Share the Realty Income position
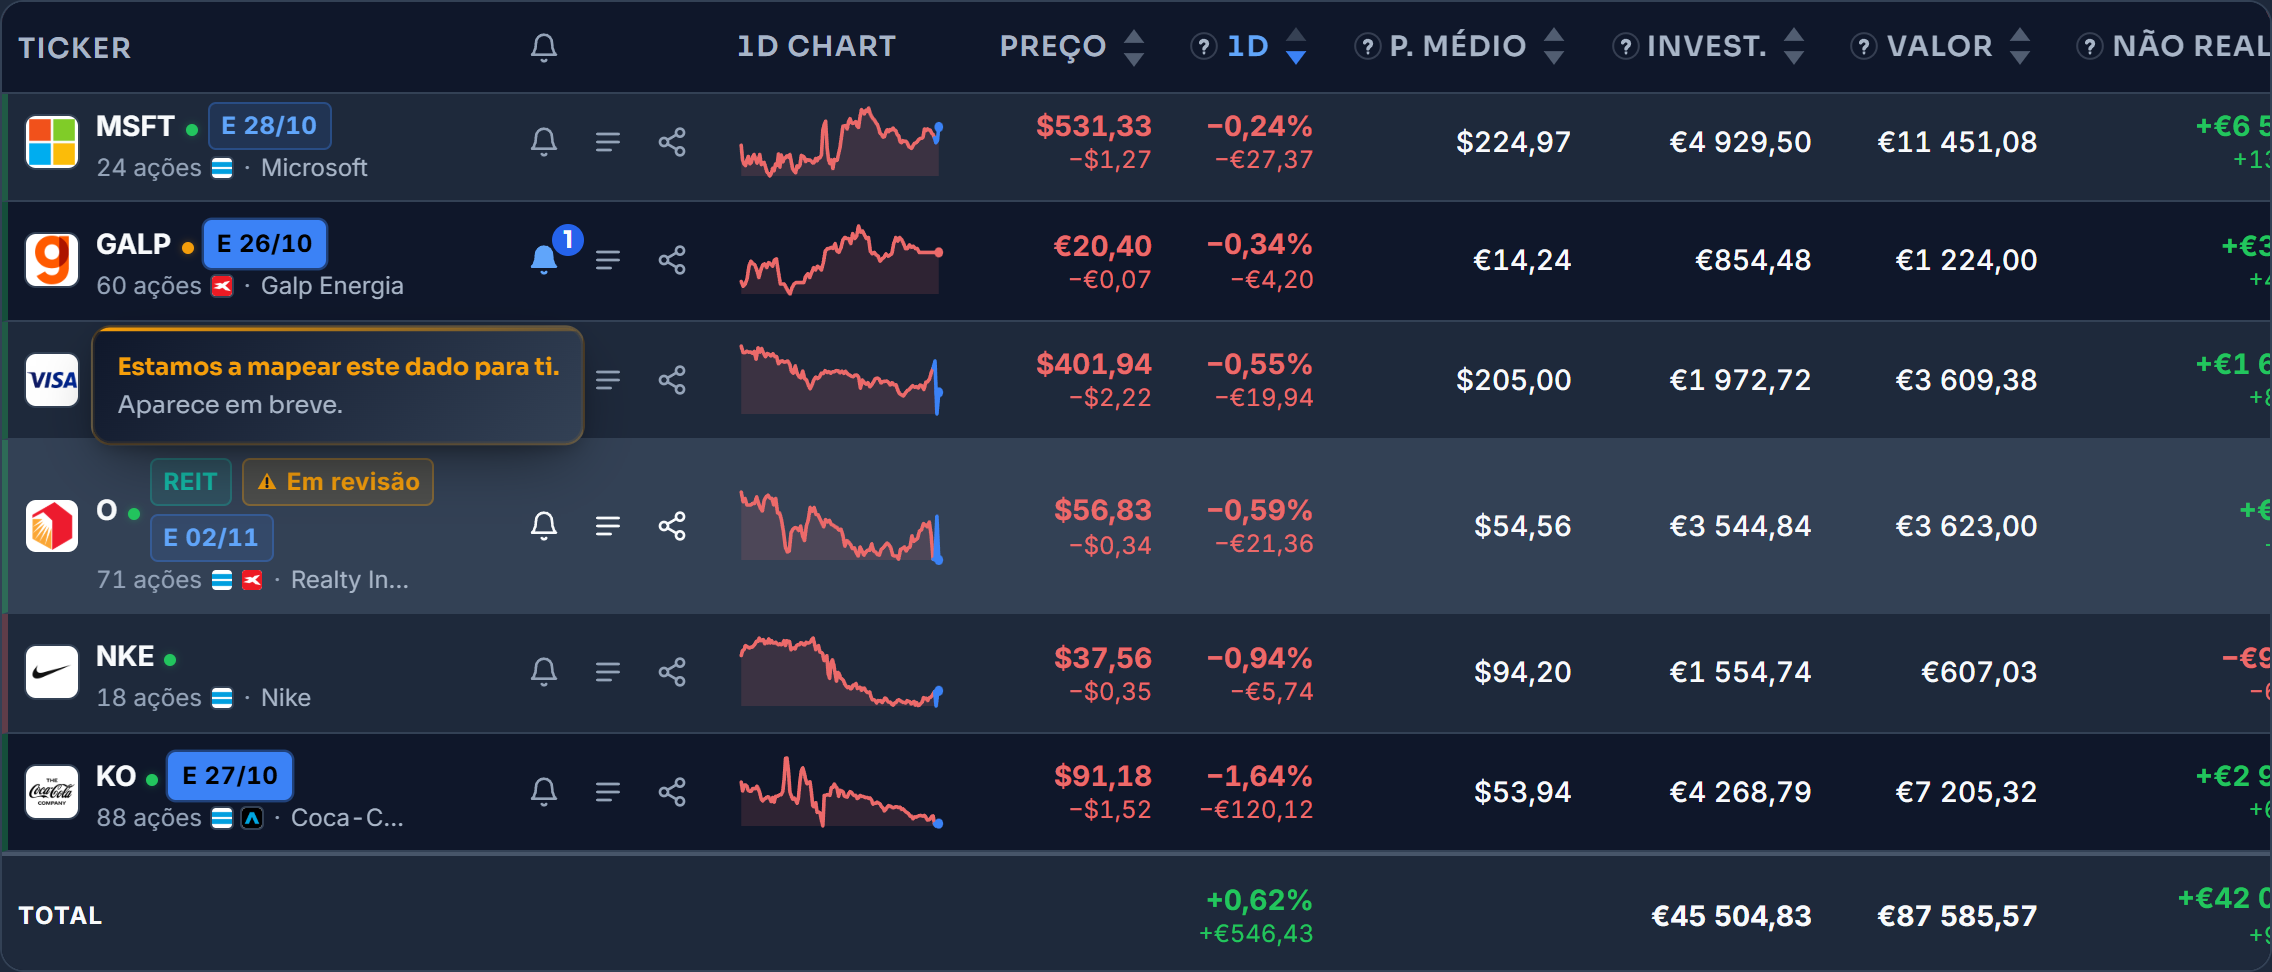Image resolution: width=2272 pixels, height=972 pixels. 672,526
